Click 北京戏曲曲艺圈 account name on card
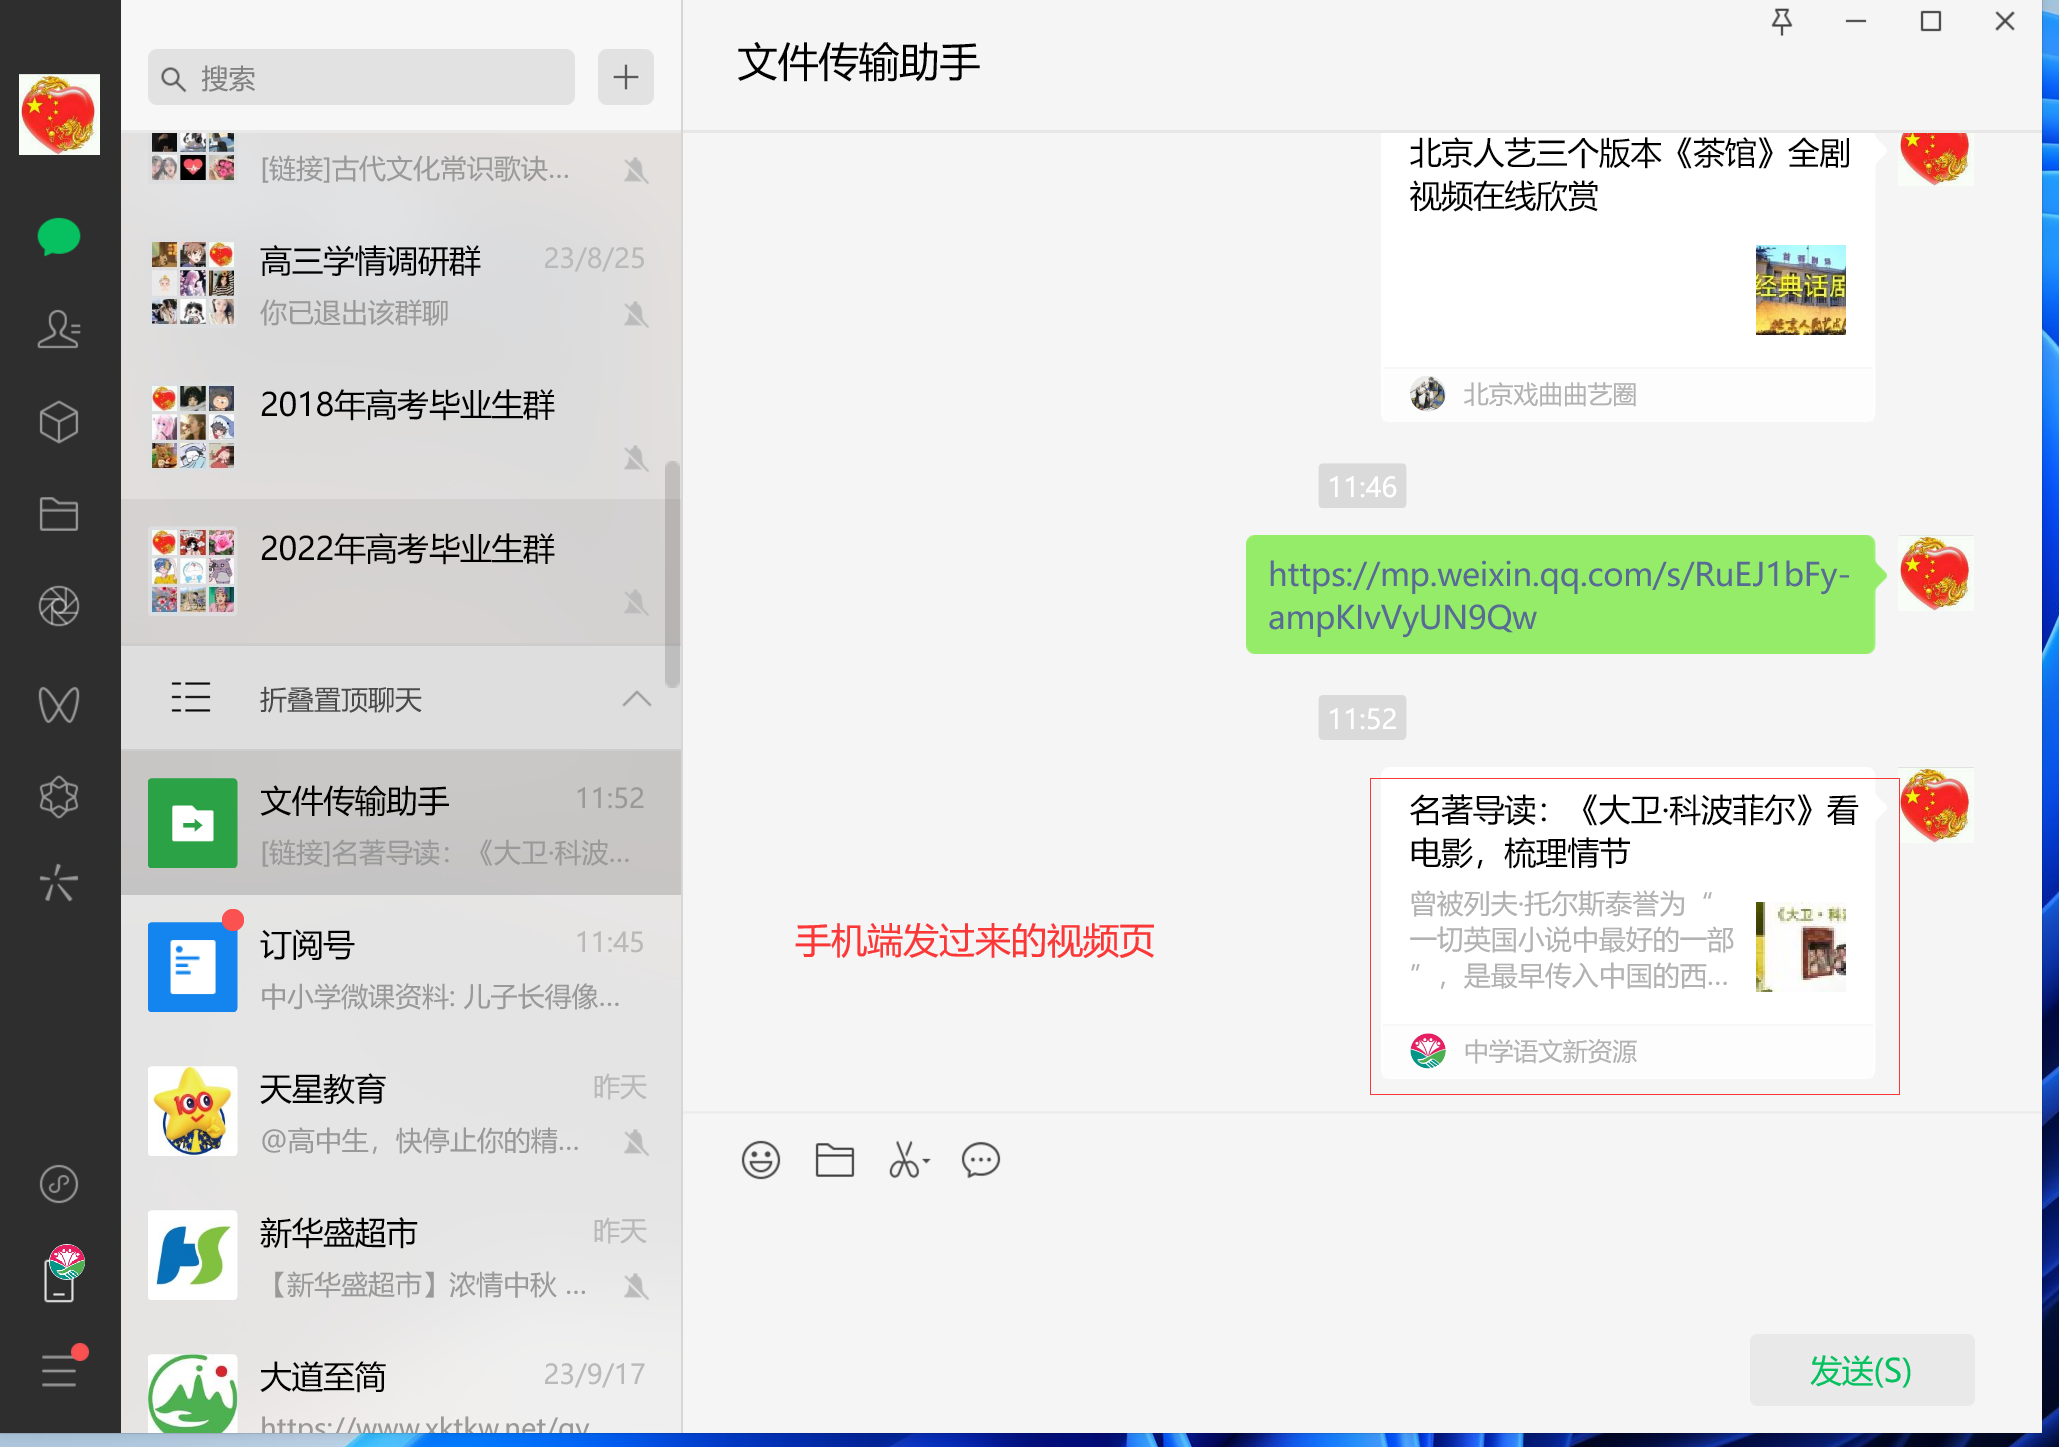The image size is (2059, 1447). coord(1550,395)
